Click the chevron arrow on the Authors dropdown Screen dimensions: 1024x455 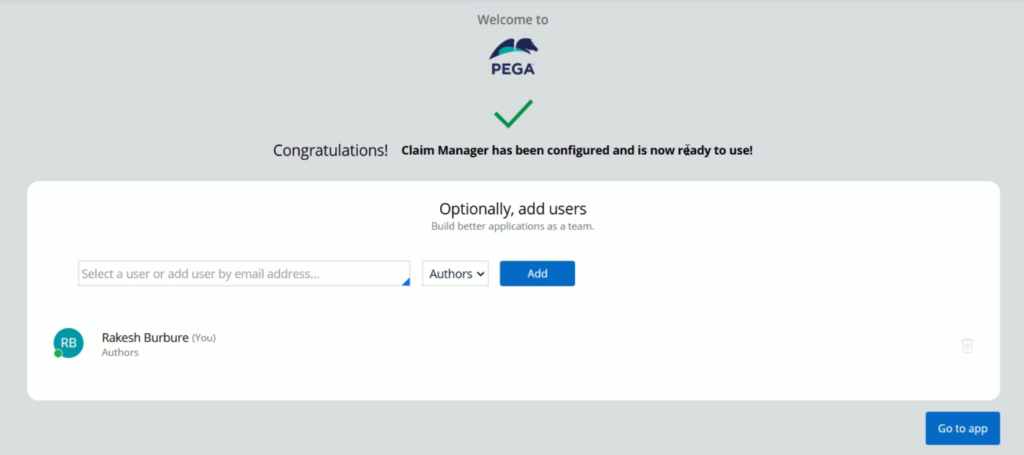point(481,274)
